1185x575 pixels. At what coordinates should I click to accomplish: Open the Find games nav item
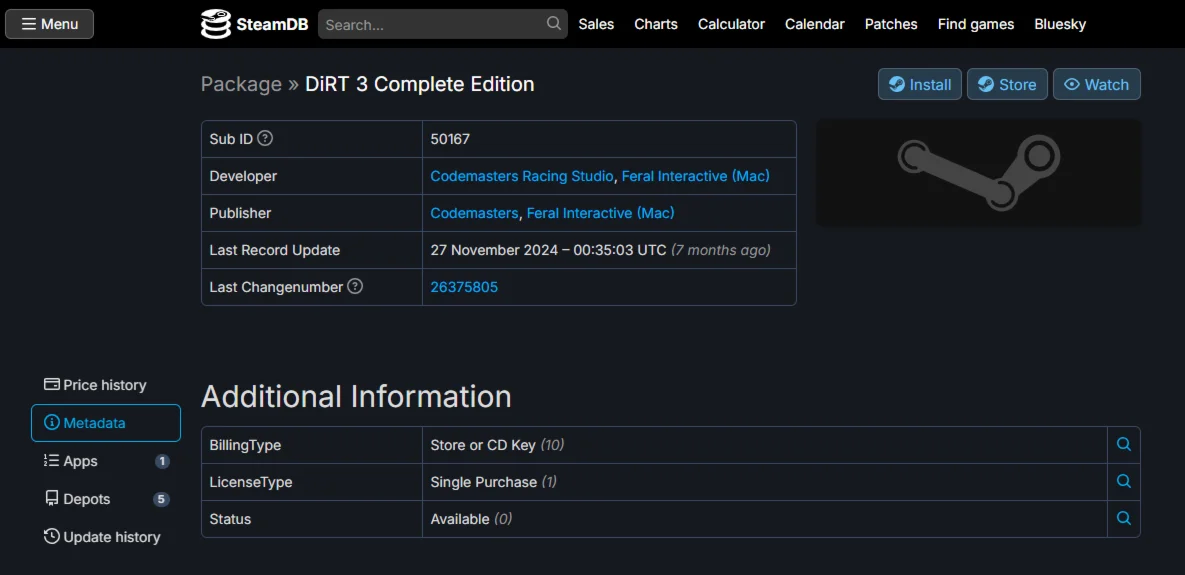[x=976, y=24]
